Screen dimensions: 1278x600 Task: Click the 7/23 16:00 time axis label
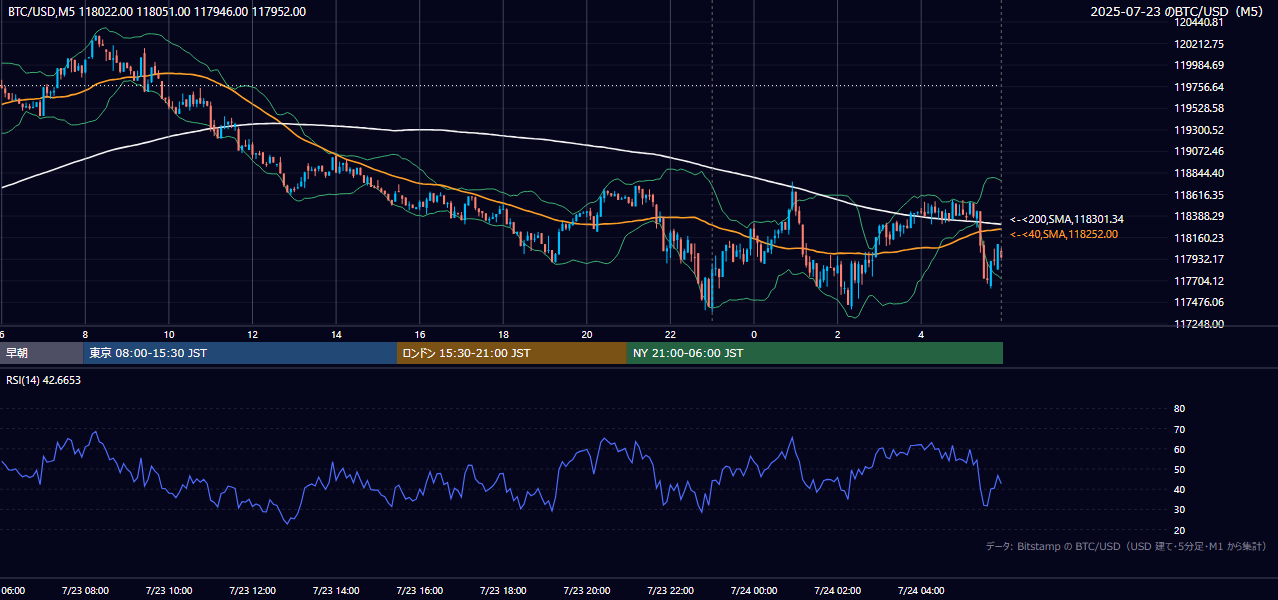click(x=420, y=591)
